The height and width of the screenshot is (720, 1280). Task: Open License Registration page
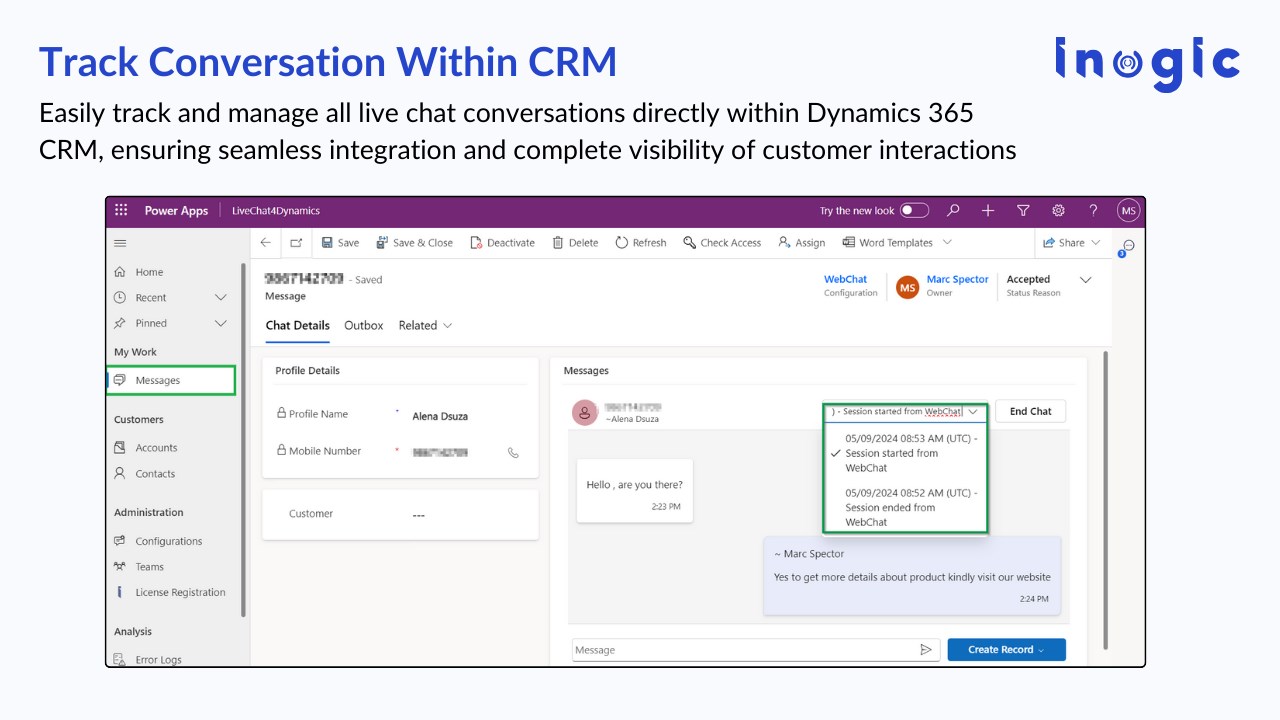(x=180, y=592)
